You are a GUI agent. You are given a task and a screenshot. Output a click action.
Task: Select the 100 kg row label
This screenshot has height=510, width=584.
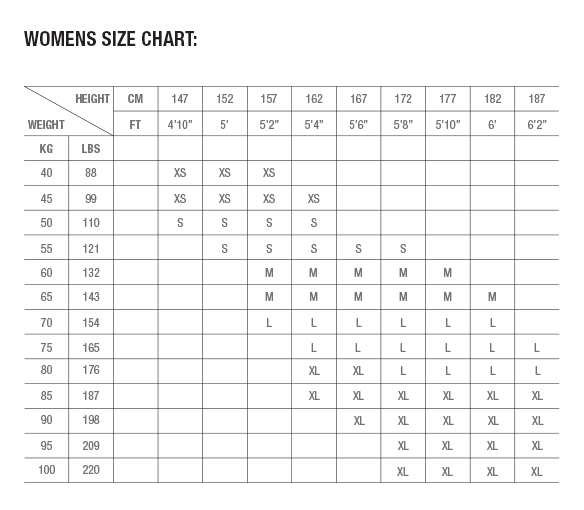point(47,470)
